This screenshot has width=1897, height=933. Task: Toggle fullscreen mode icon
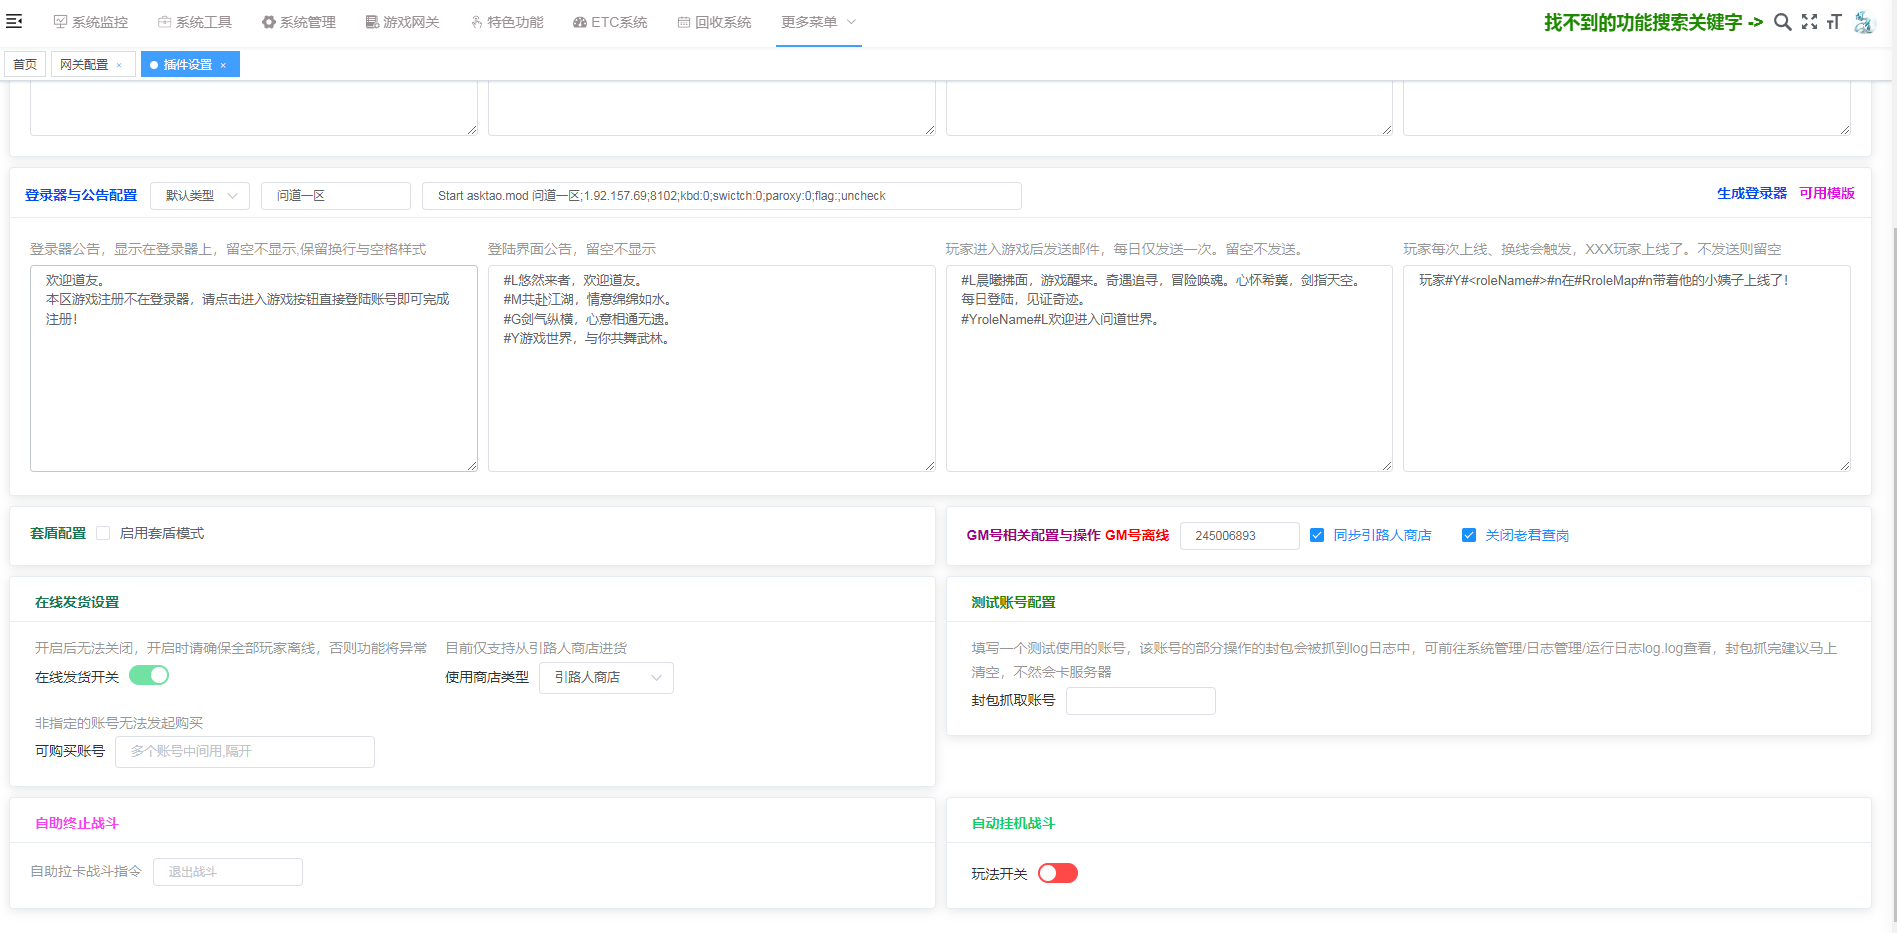click(x=1809, y=22)
